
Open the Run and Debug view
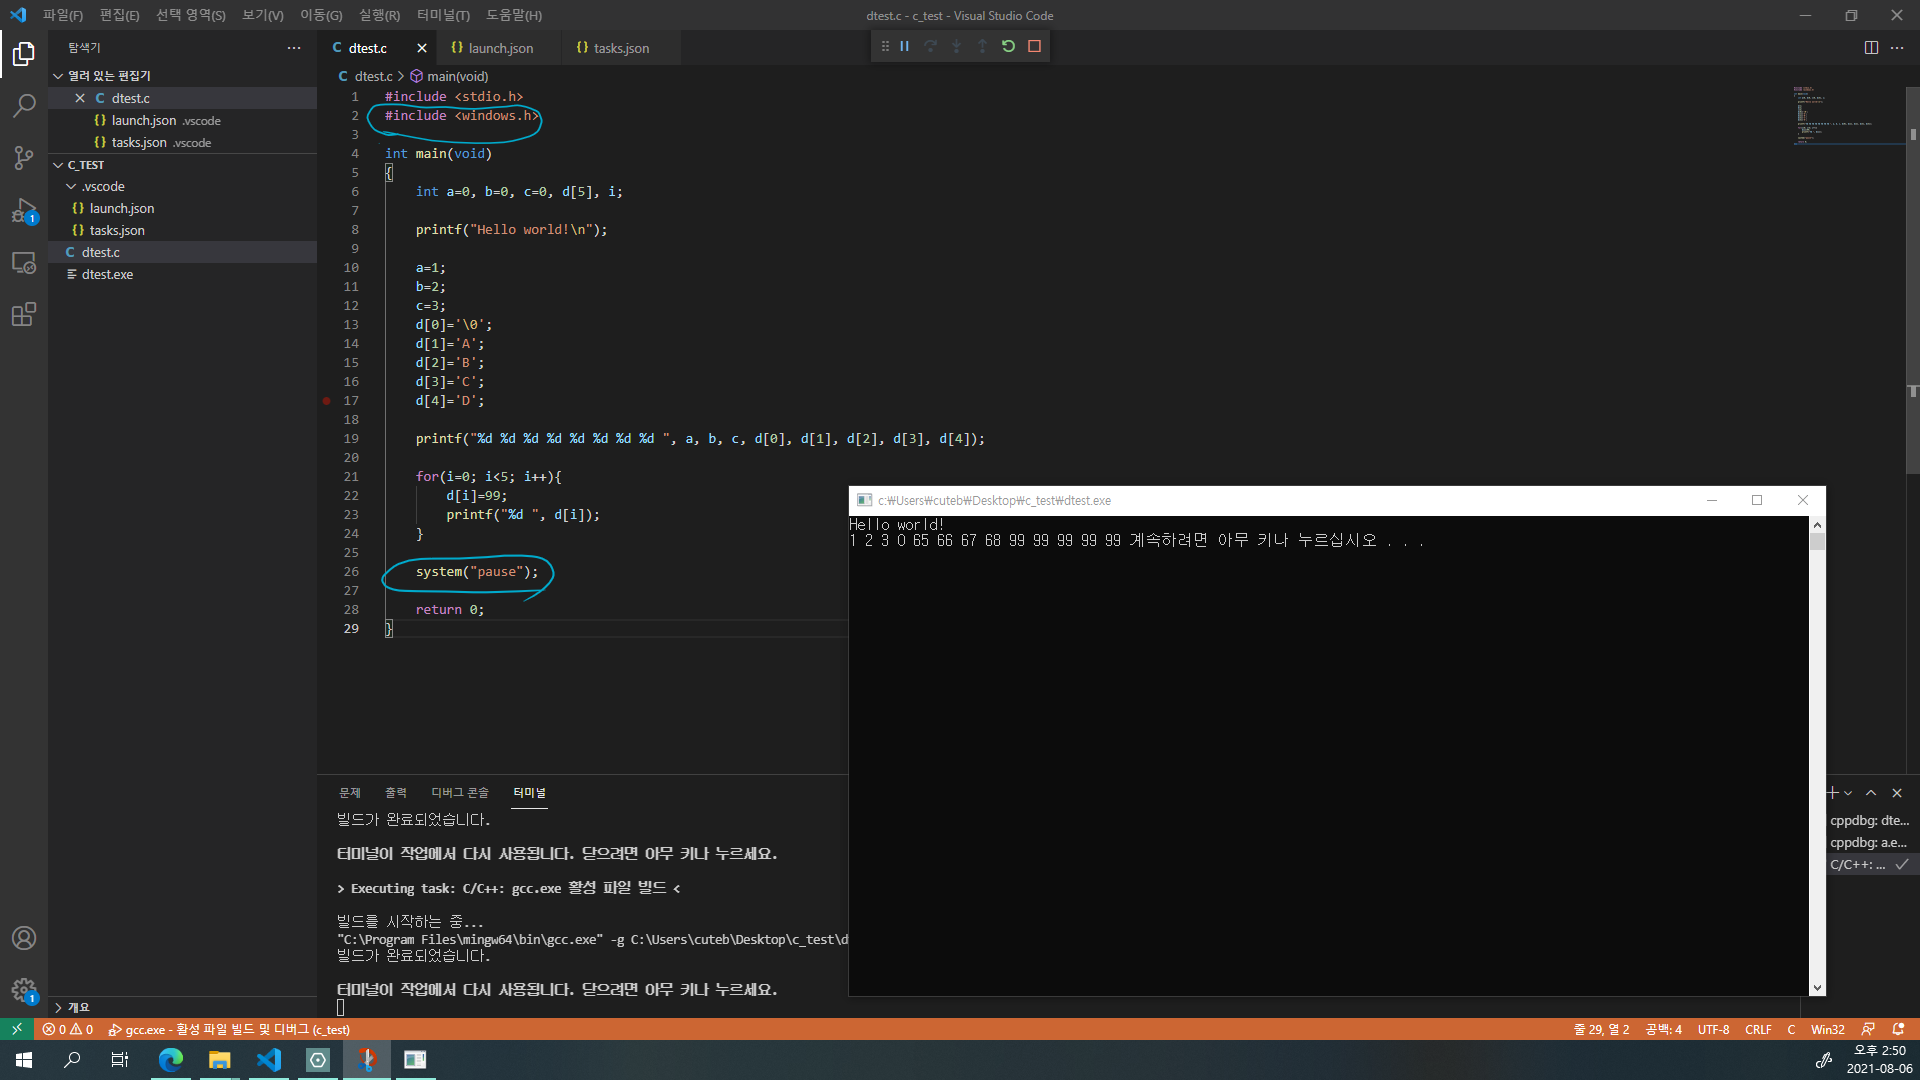24,210
